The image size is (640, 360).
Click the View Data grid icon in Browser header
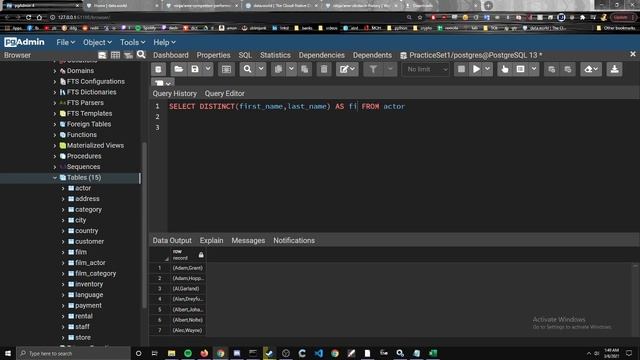115,55
